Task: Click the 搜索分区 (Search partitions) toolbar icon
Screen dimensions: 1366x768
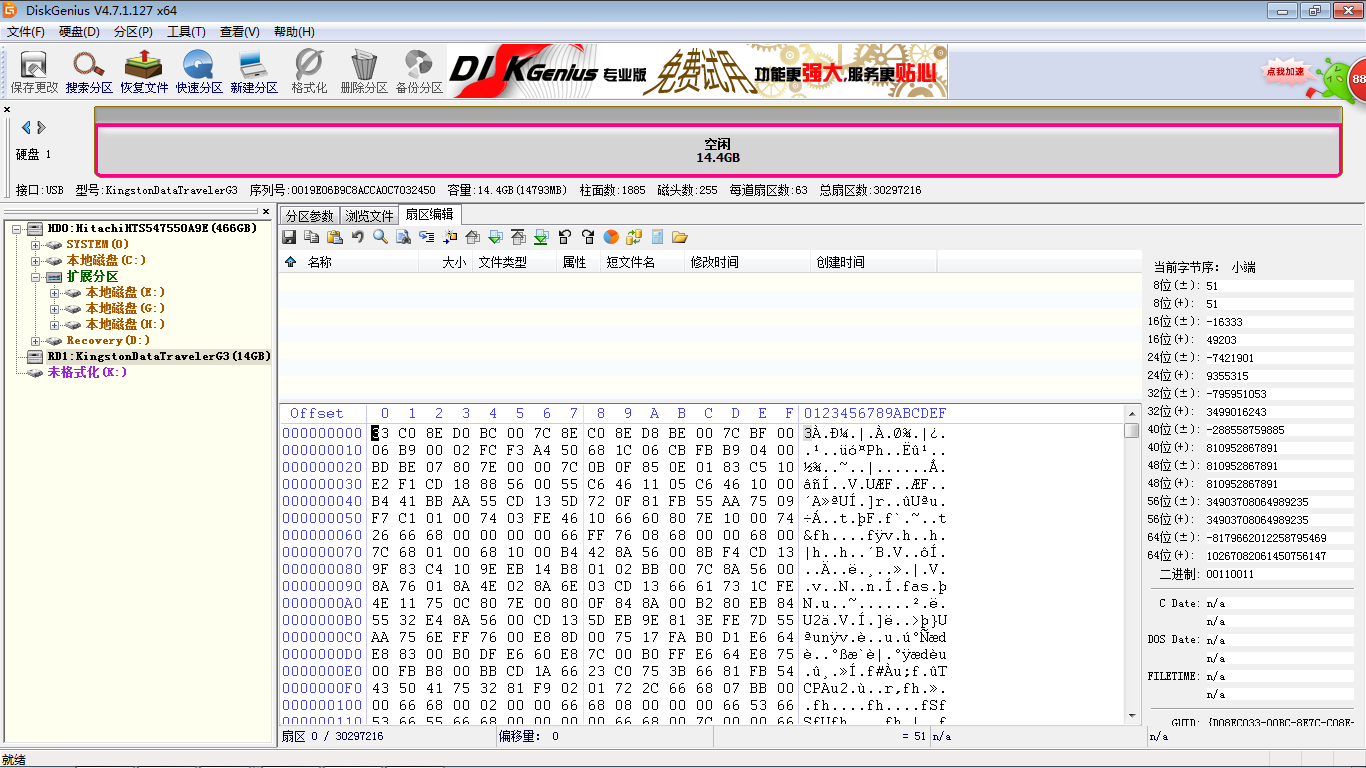Action: pos(89,71)
